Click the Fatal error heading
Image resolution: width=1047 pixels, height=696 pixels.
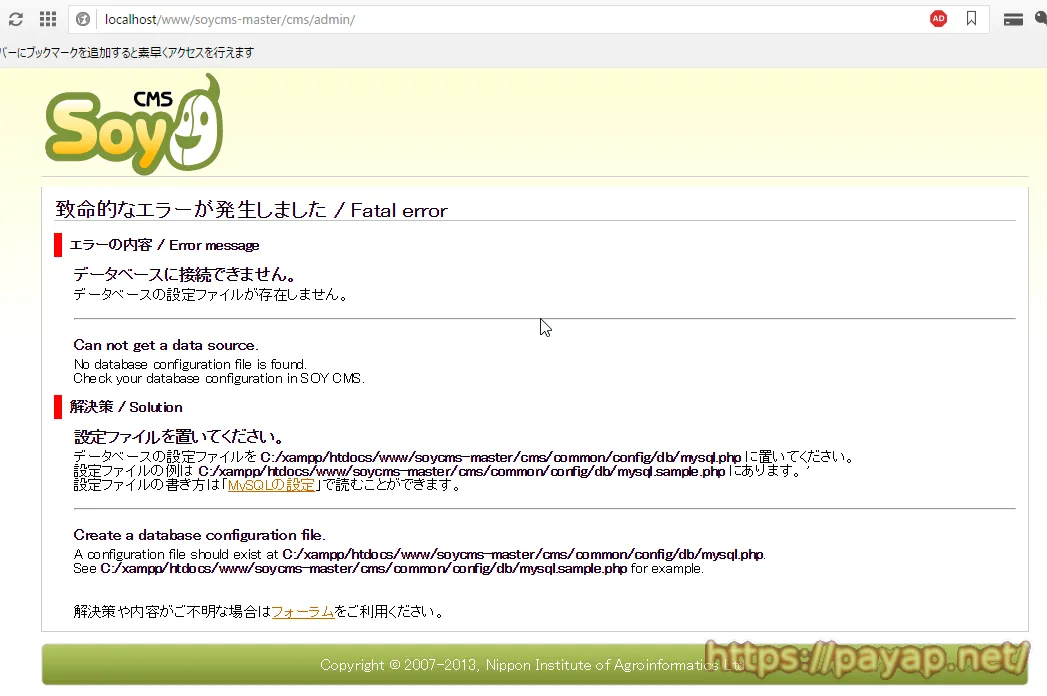coord(251,210)
